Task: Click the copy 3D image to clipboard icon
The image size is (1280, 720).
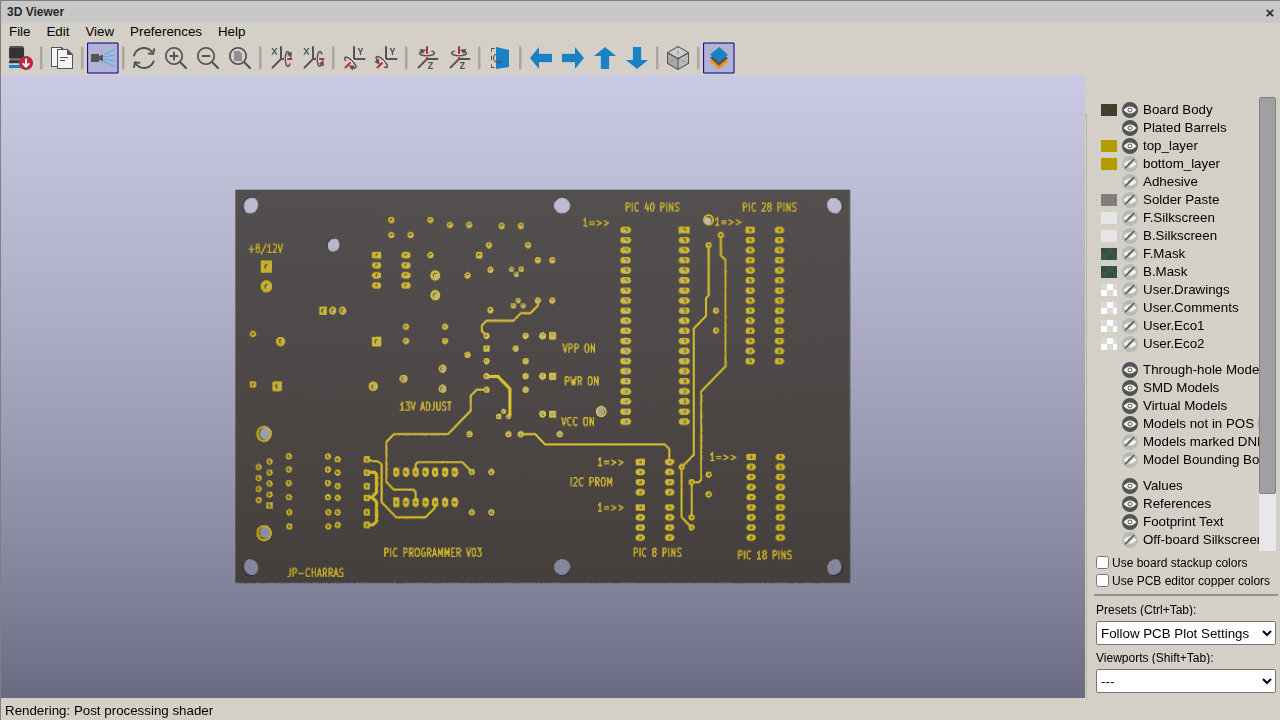Action: (x=62, y=58)
